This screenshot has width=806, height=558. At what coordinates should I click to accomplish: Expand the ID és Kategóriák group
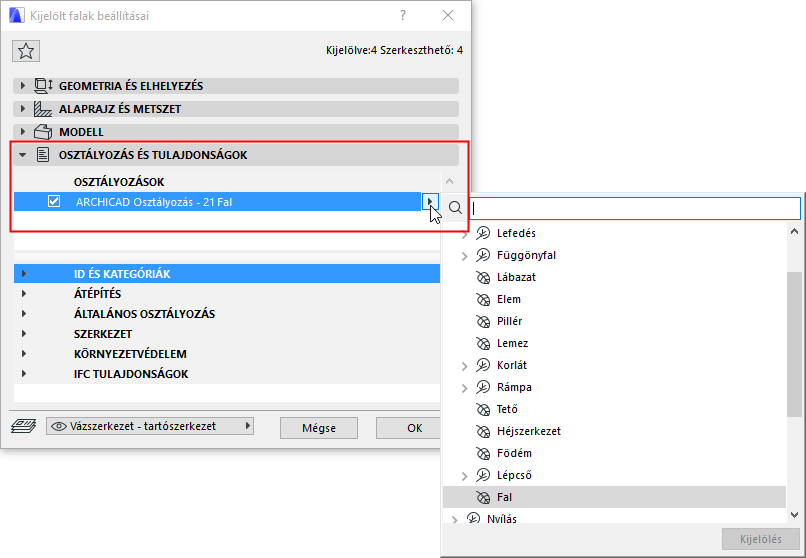pyautogui.click(x=24, y=274)
